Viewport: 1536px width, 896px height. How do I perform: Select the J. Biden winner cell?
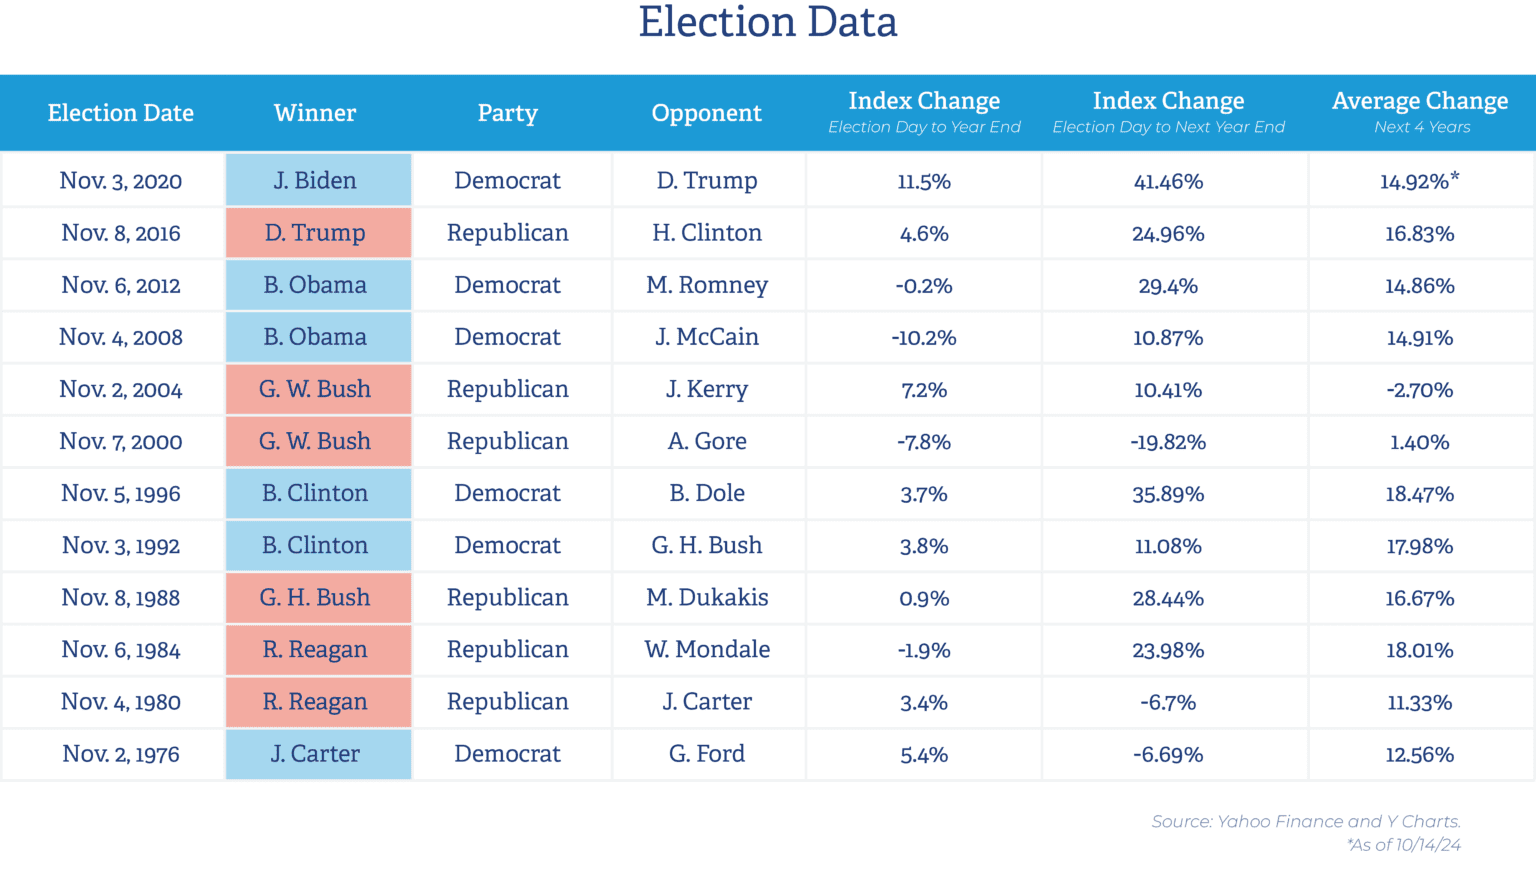tap(316, 180)
